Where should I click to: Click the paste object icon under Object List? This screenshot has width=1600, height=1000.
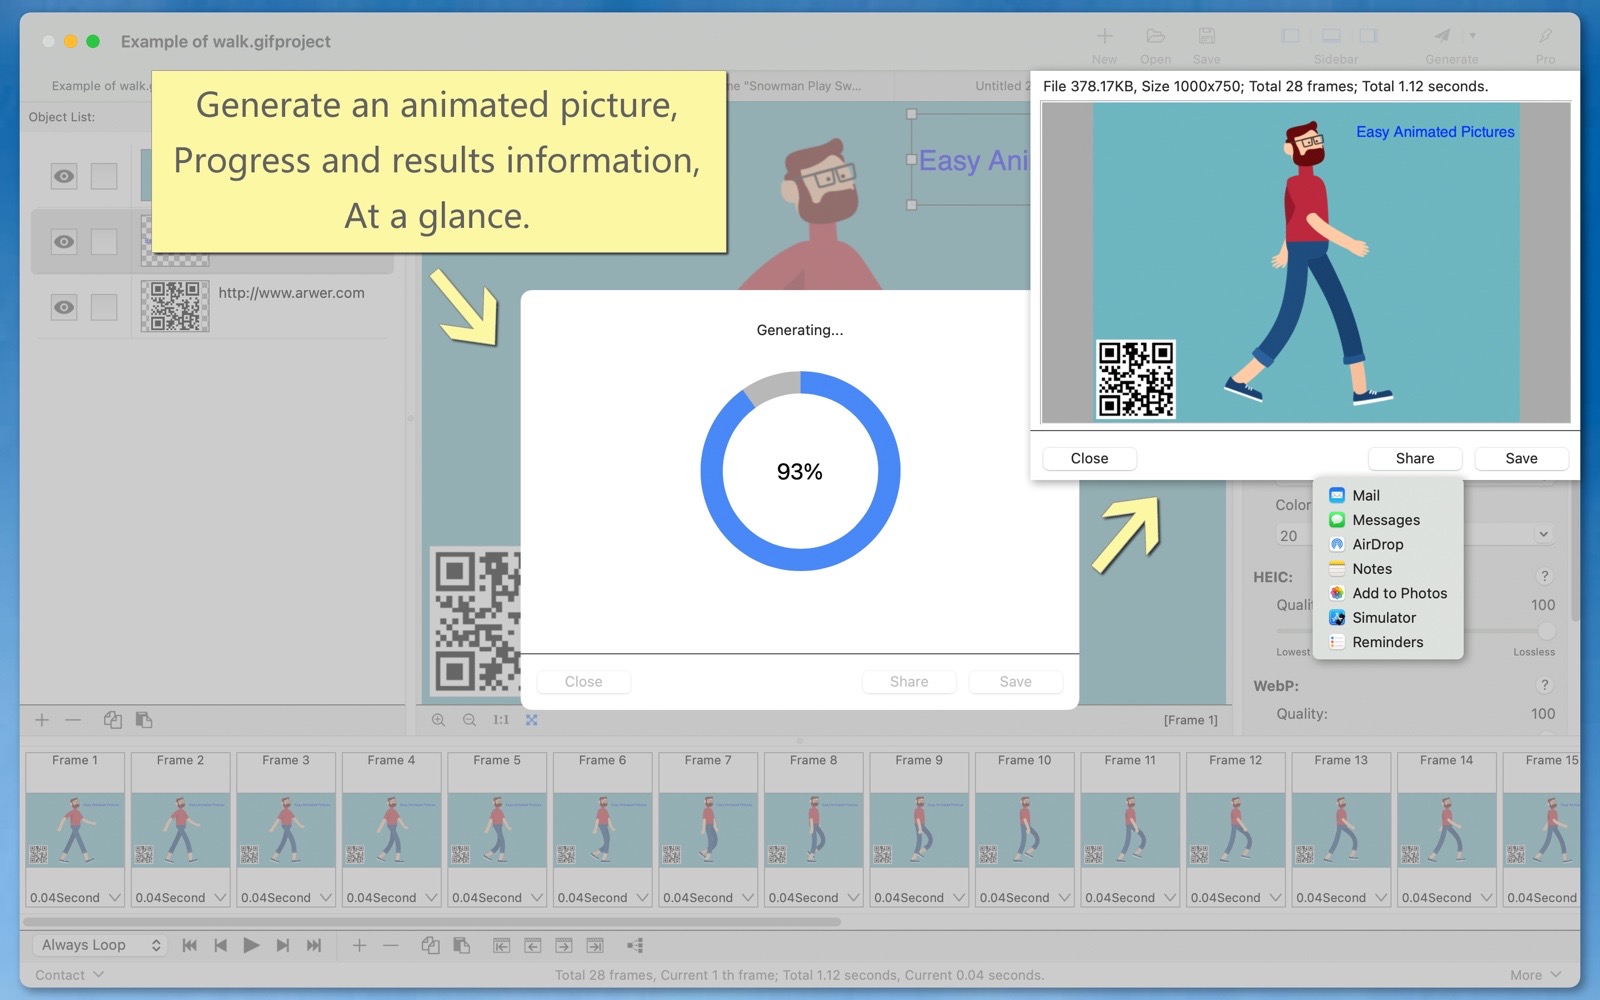pos(144,720)
